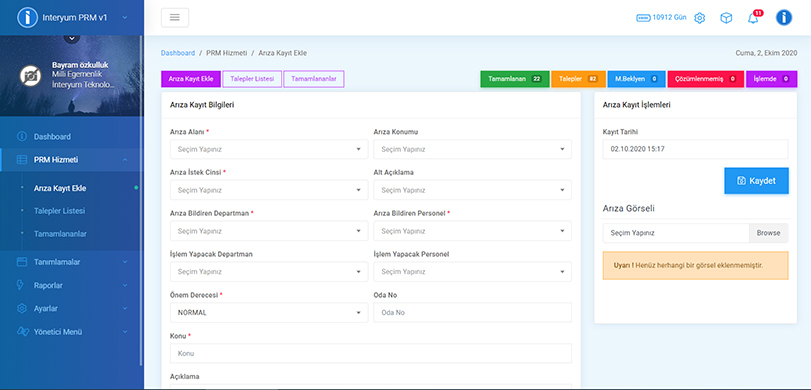Click the red Çözümlenmemiş button
This screenshot has height=390, width=811.
[705, 79]
